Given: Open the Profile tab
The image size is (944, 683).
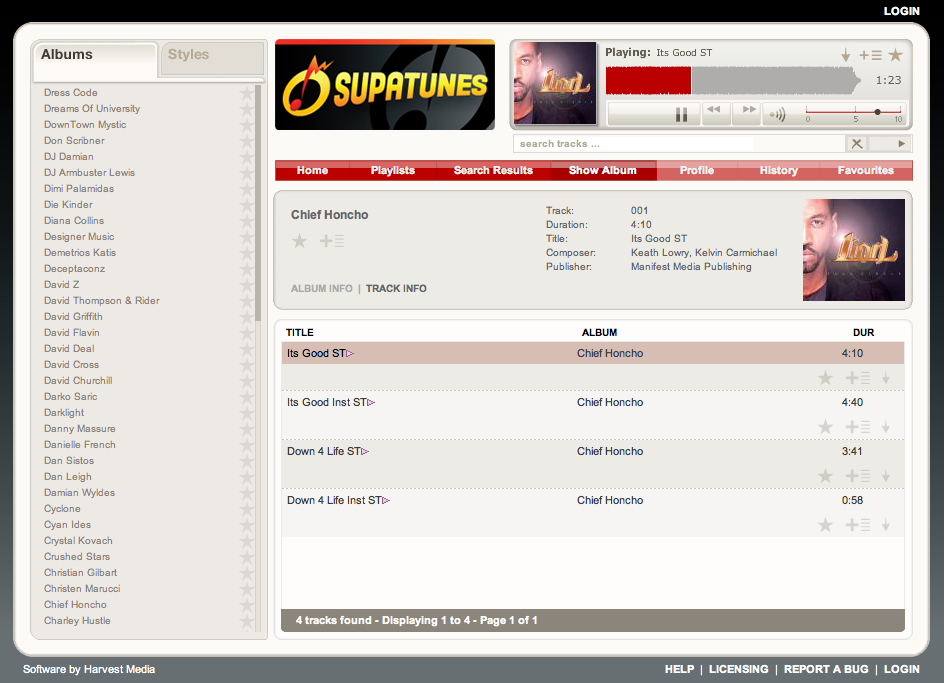Looking at the screenshot, I should [697, 170].
